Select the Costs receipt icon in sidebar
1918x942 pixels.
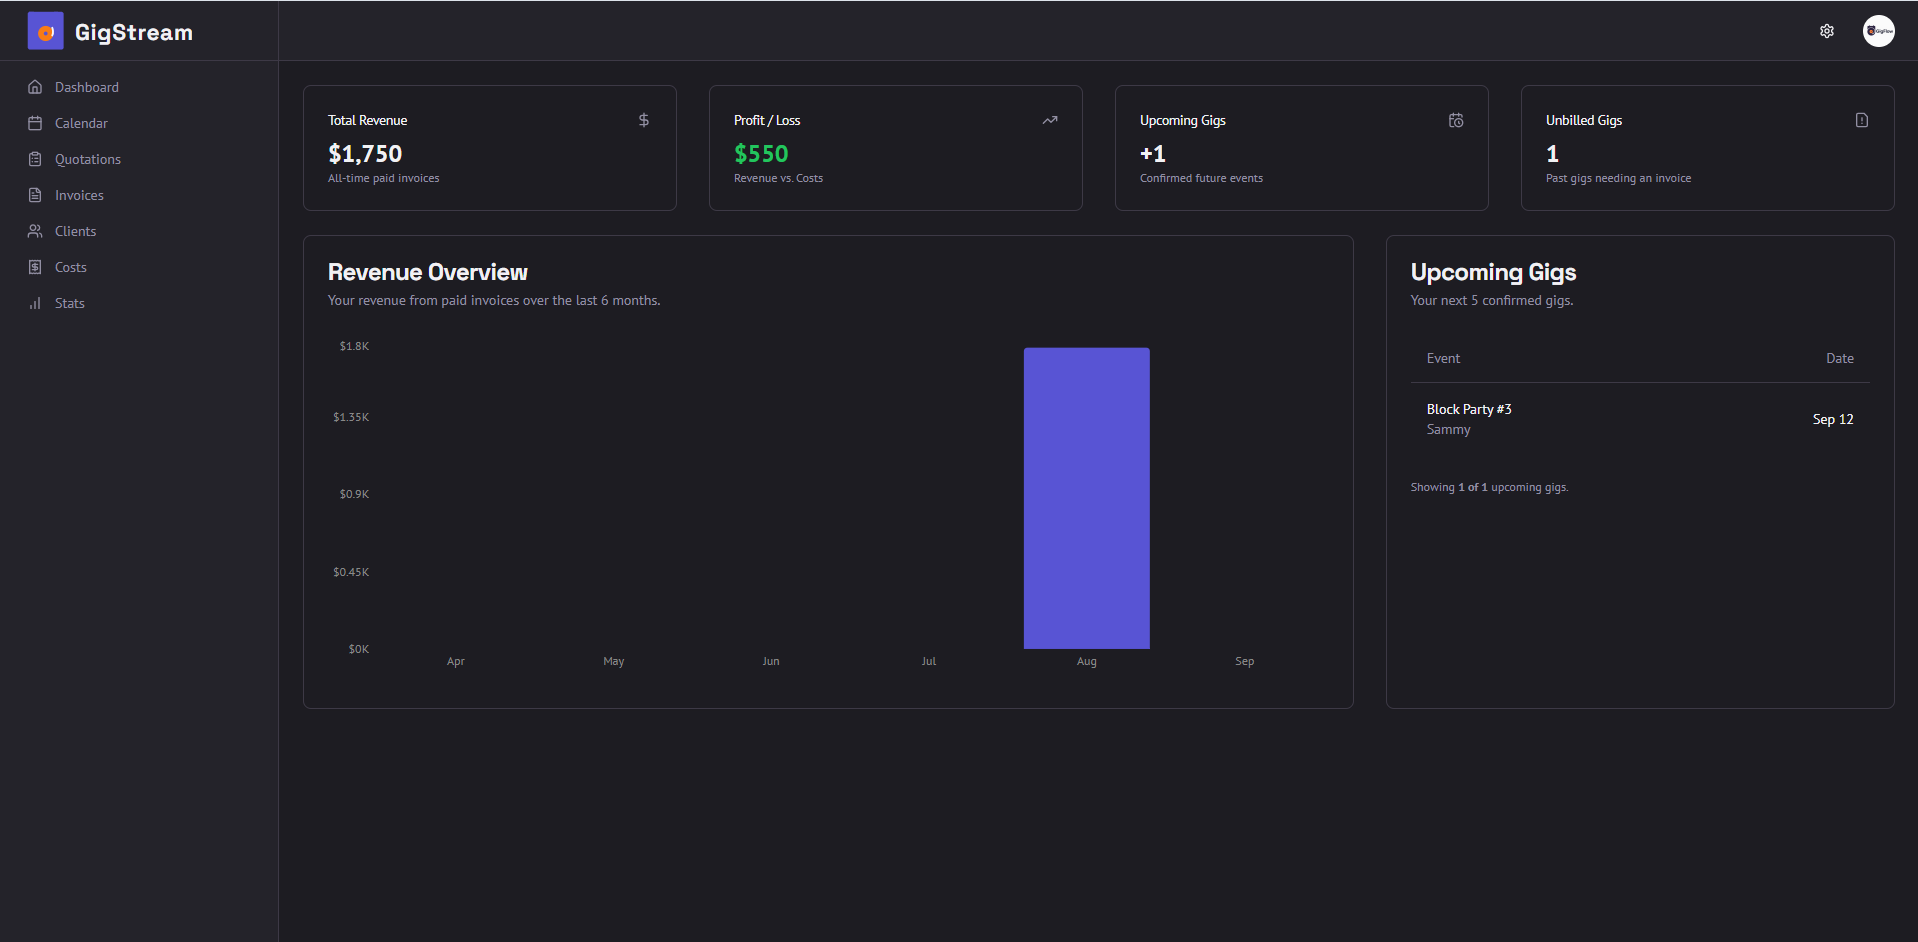pos(35,267)
